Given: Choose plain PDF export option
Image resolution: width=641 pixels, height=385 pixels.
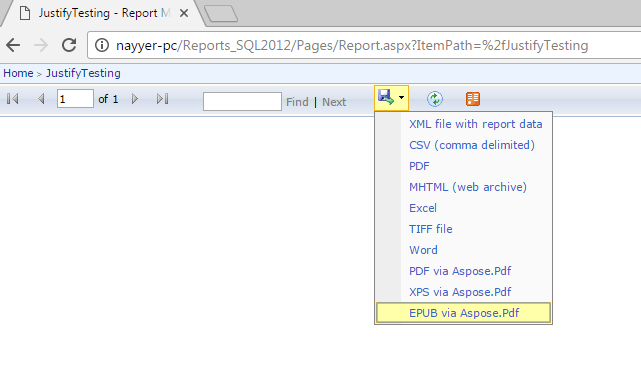Looking at the screenshot, I should pos(419,166).
